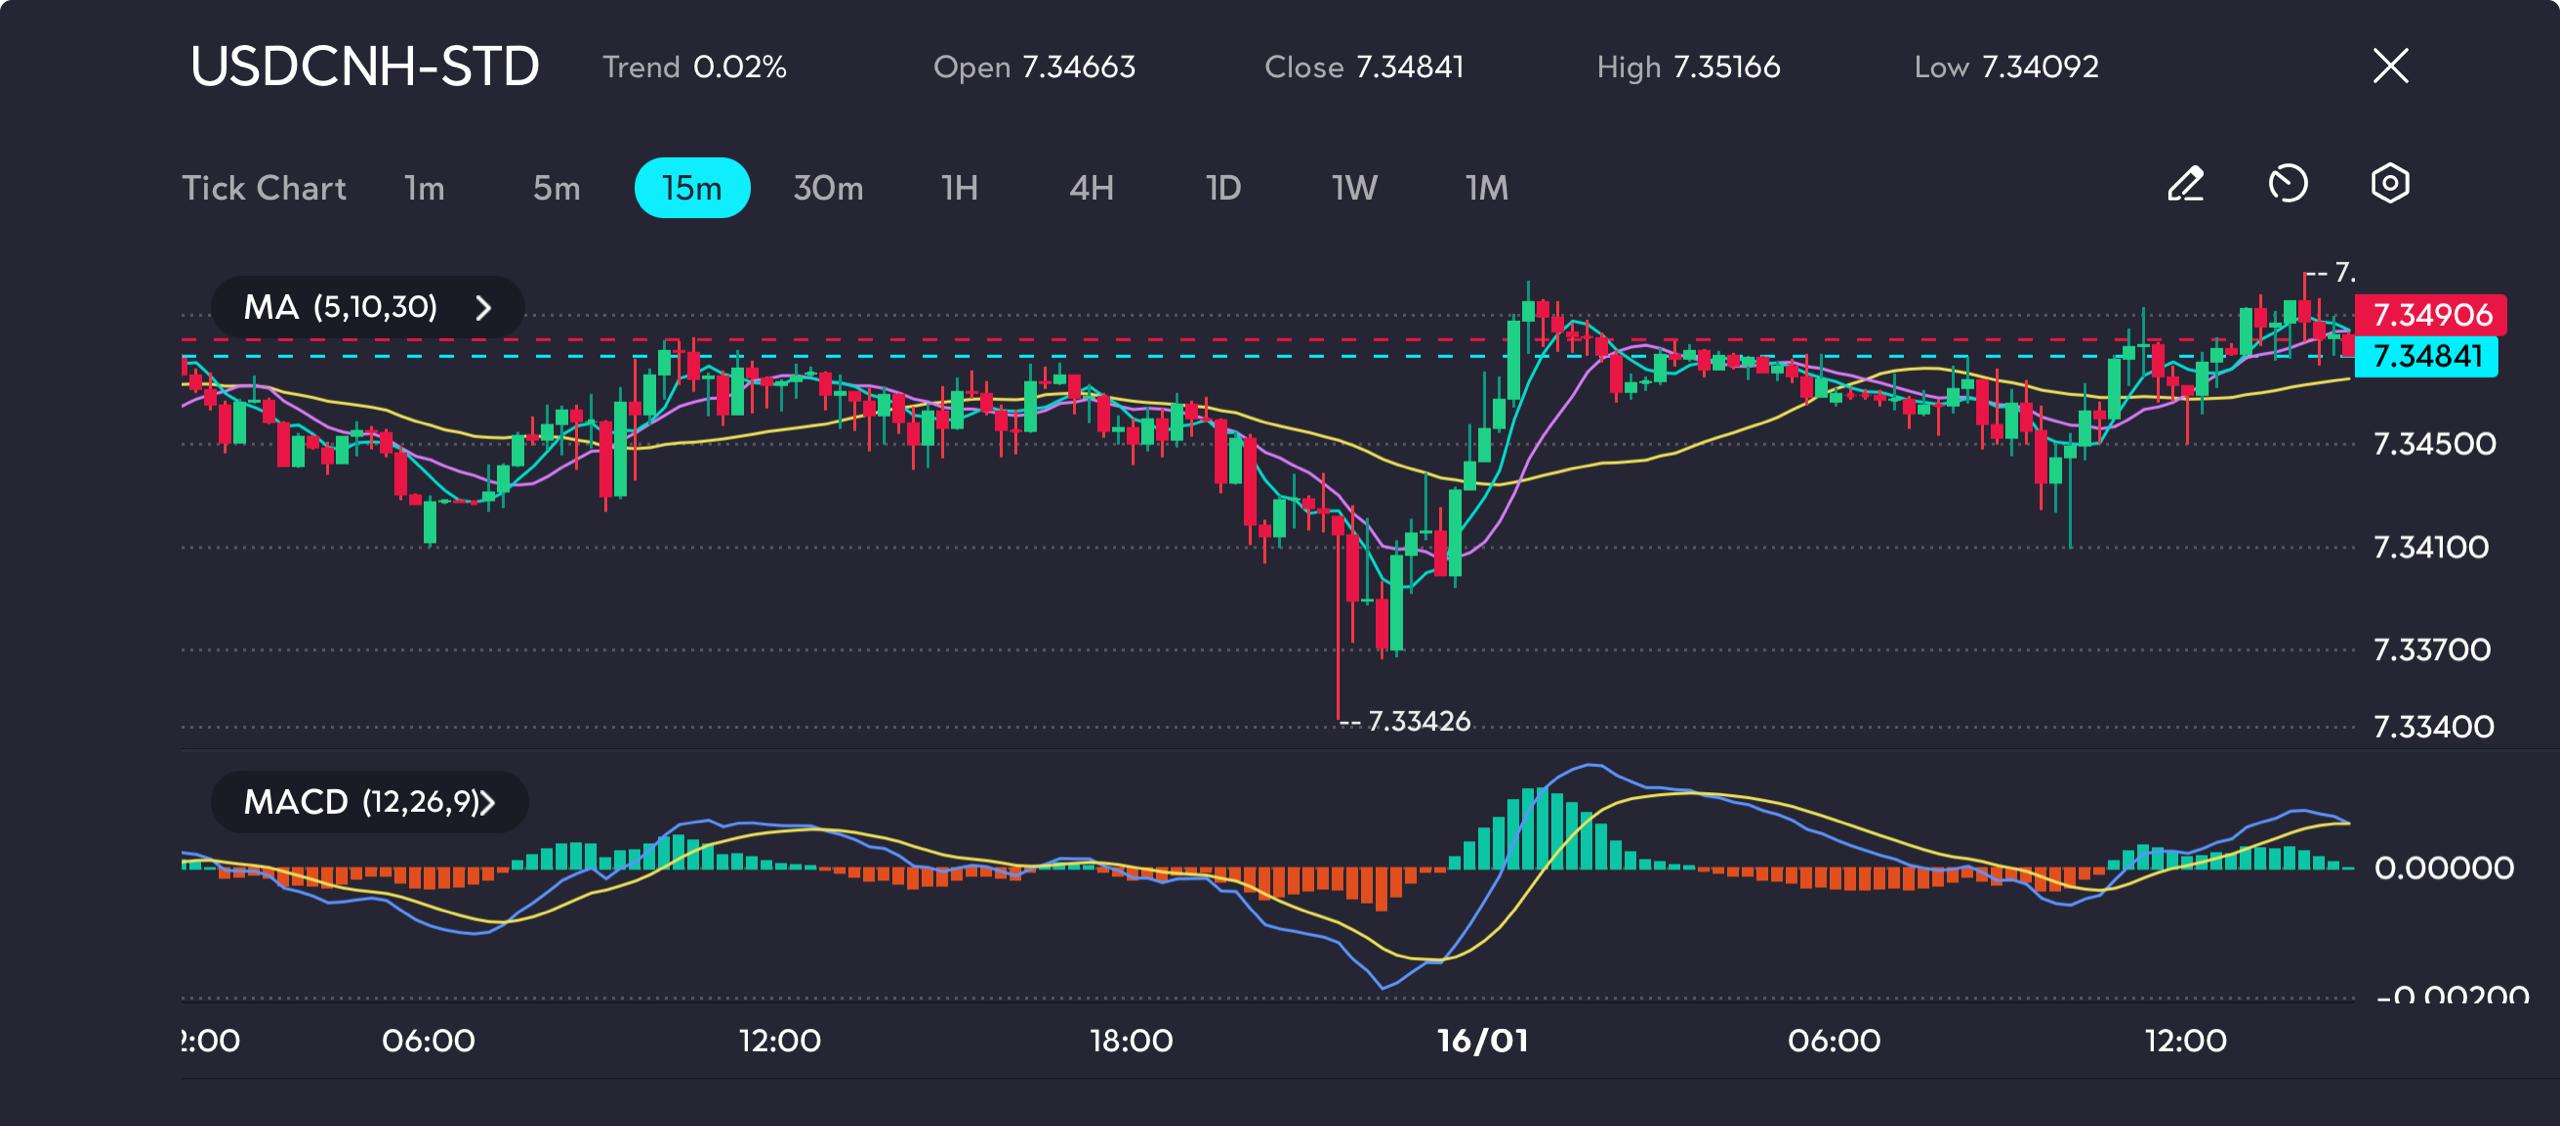Close the USDCNH-STD chart panel
This screenshot has height=1126, width=2560.
click(x=2391, y=66)
